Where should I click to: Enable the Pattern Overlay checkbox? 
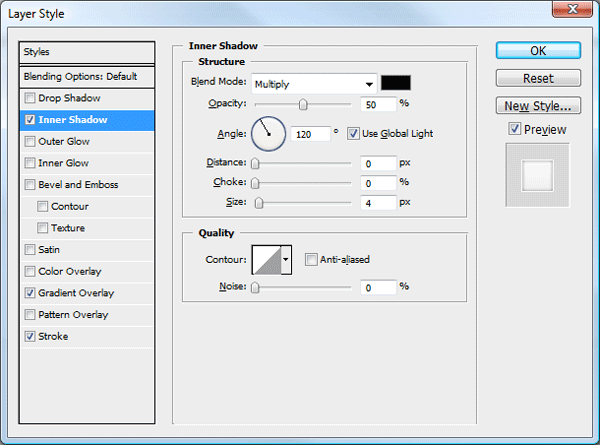point(29,315)
